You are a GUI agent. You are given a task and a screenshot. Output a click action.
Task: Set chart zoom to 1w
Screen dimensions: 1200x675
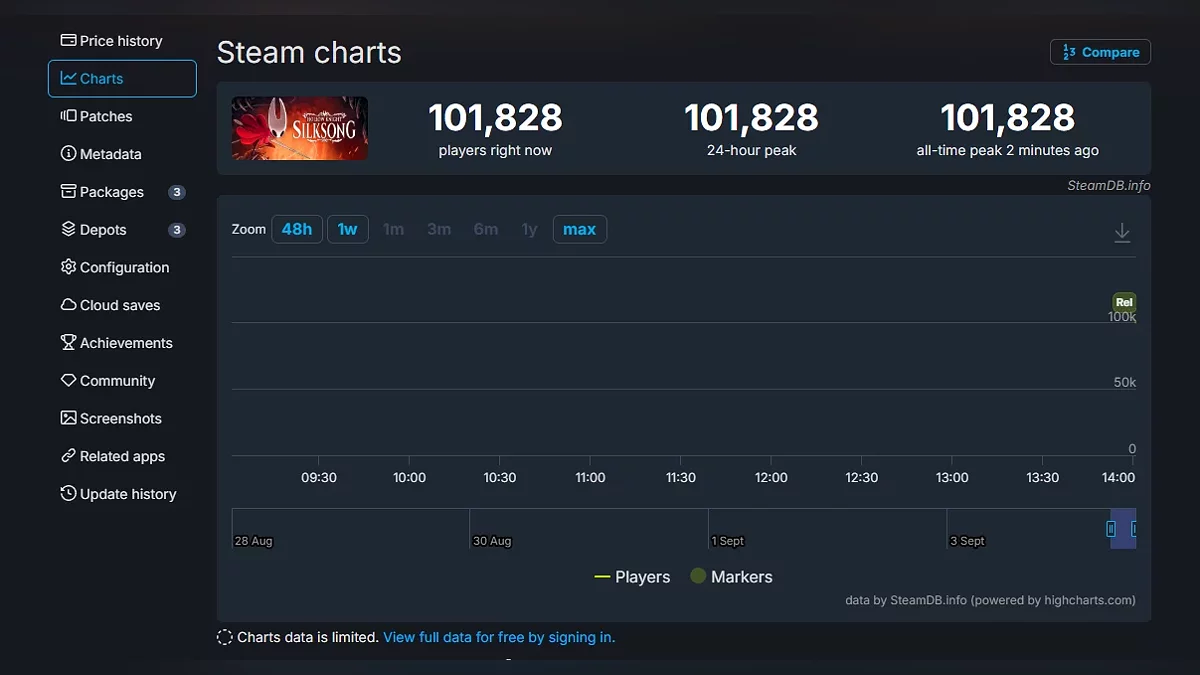point(347,229)
